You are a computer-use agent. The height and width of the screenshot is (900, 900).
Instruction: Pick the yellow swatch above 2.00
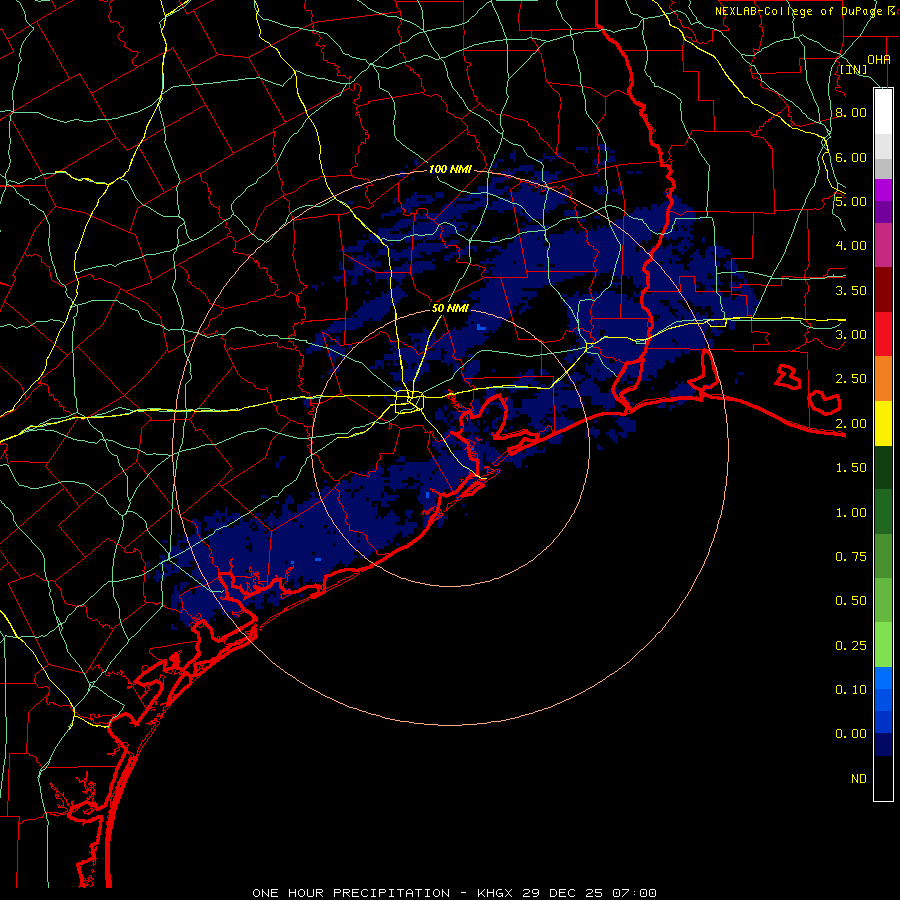pos(883,424)
